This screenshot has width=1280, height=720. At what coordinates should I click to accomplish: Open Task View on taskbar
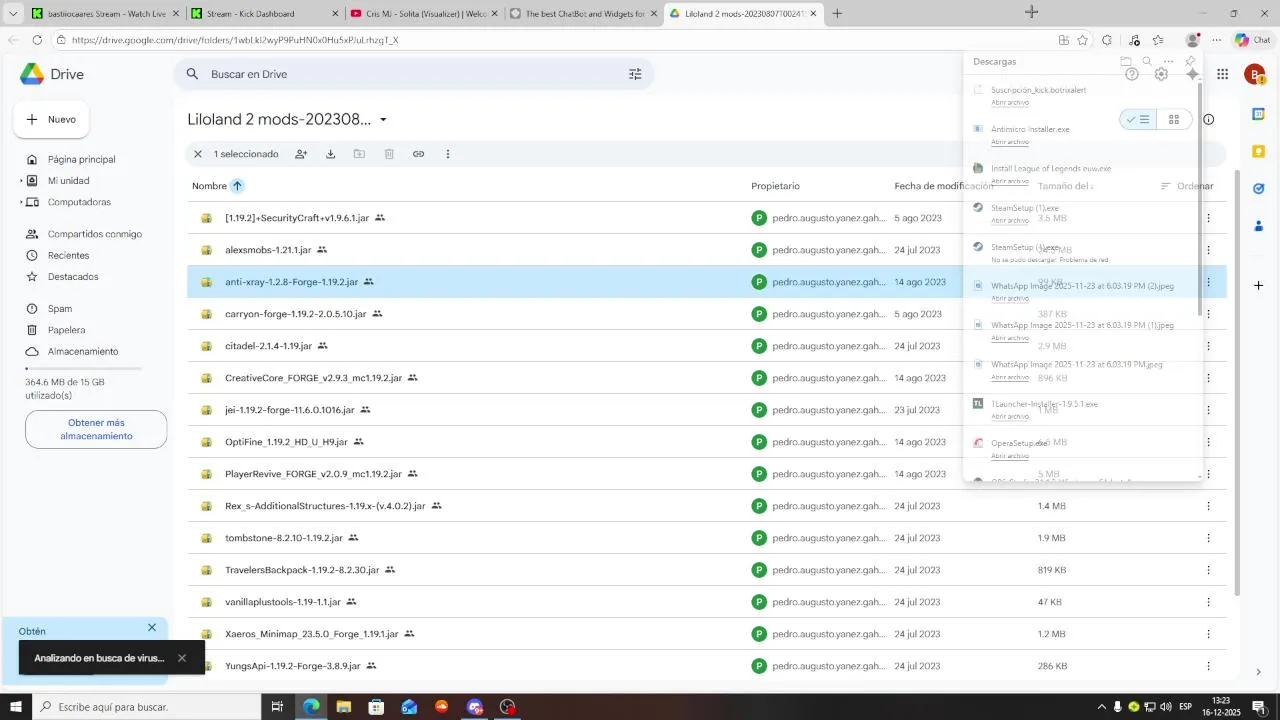click(x=278, y=707)
